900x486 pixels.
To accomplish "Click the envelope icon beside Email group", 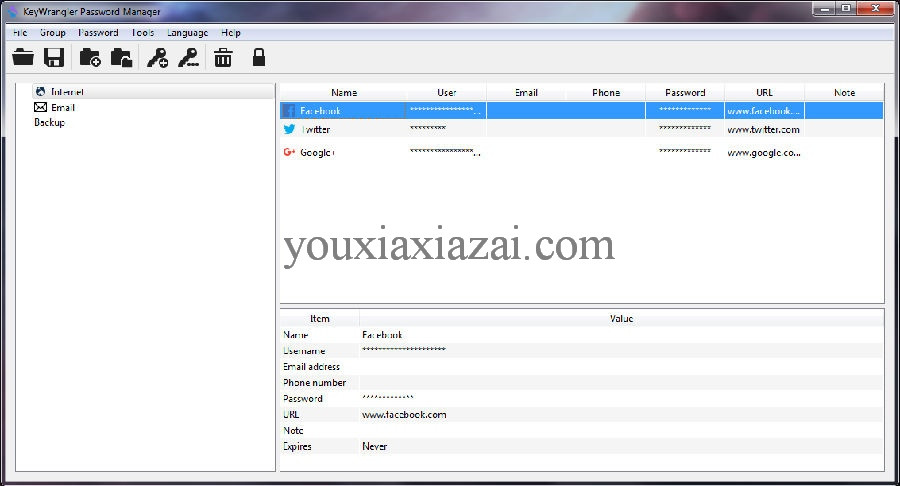I will [40, 107].
